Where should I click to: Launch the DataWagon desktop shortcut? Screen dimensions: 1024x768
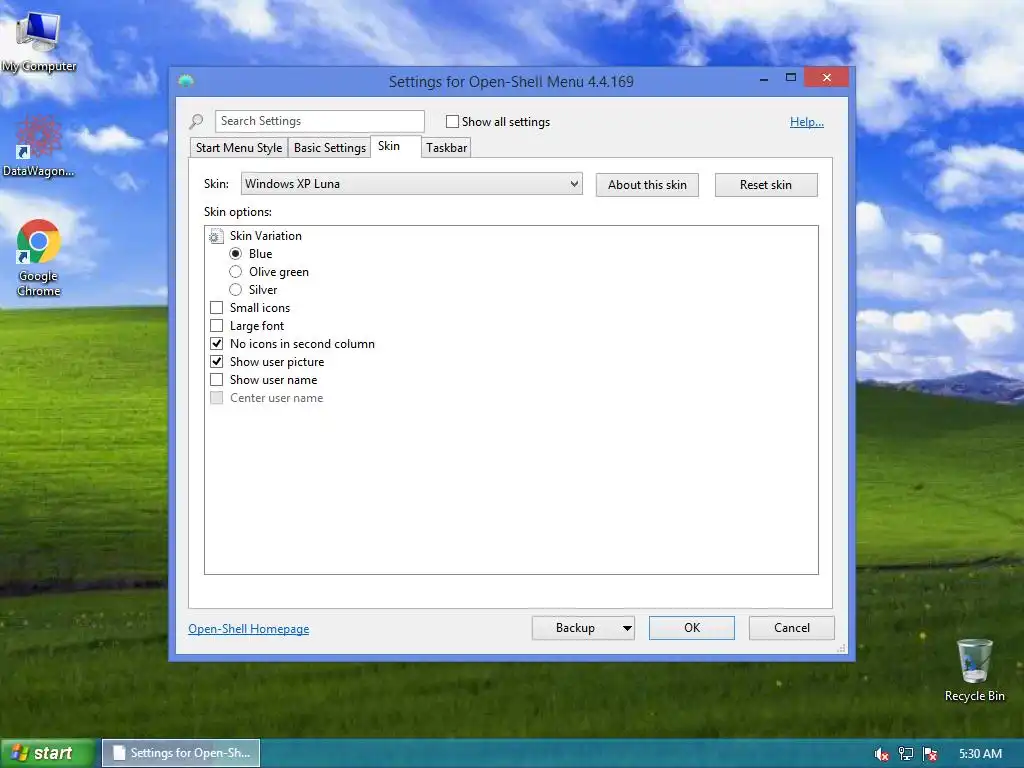(38, 146)
